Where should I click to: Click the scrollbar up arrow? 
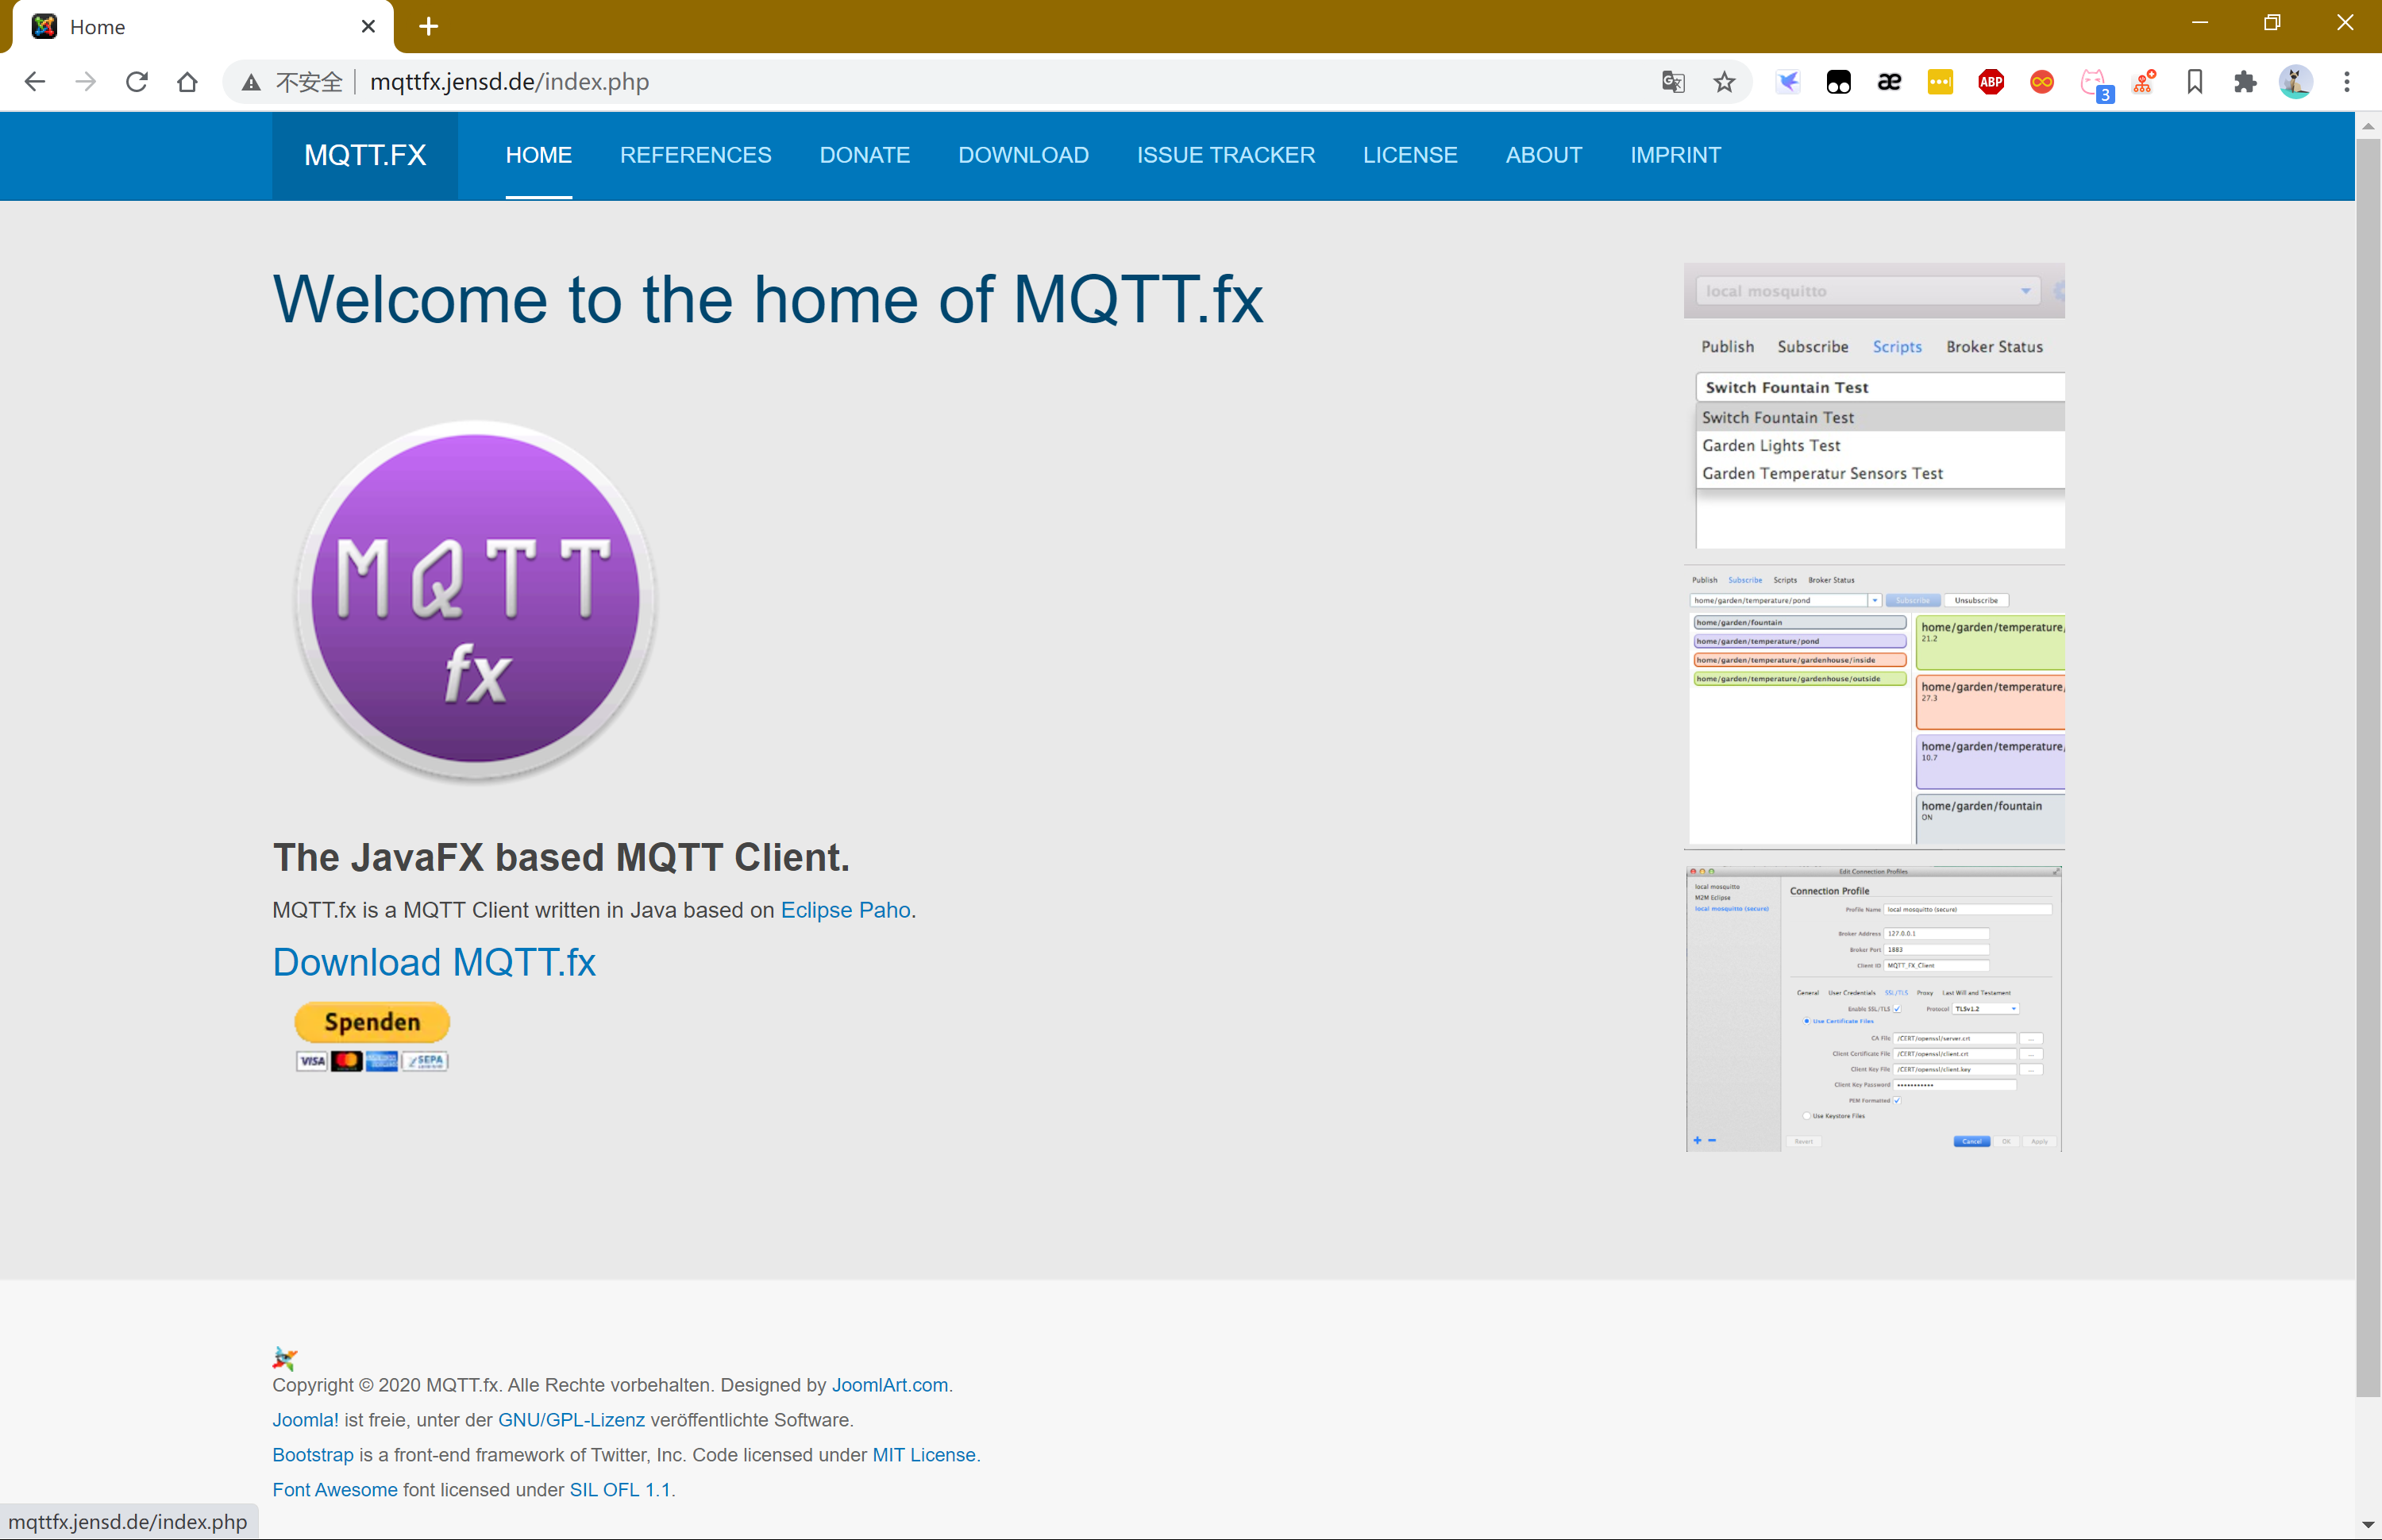point(2367,127)
